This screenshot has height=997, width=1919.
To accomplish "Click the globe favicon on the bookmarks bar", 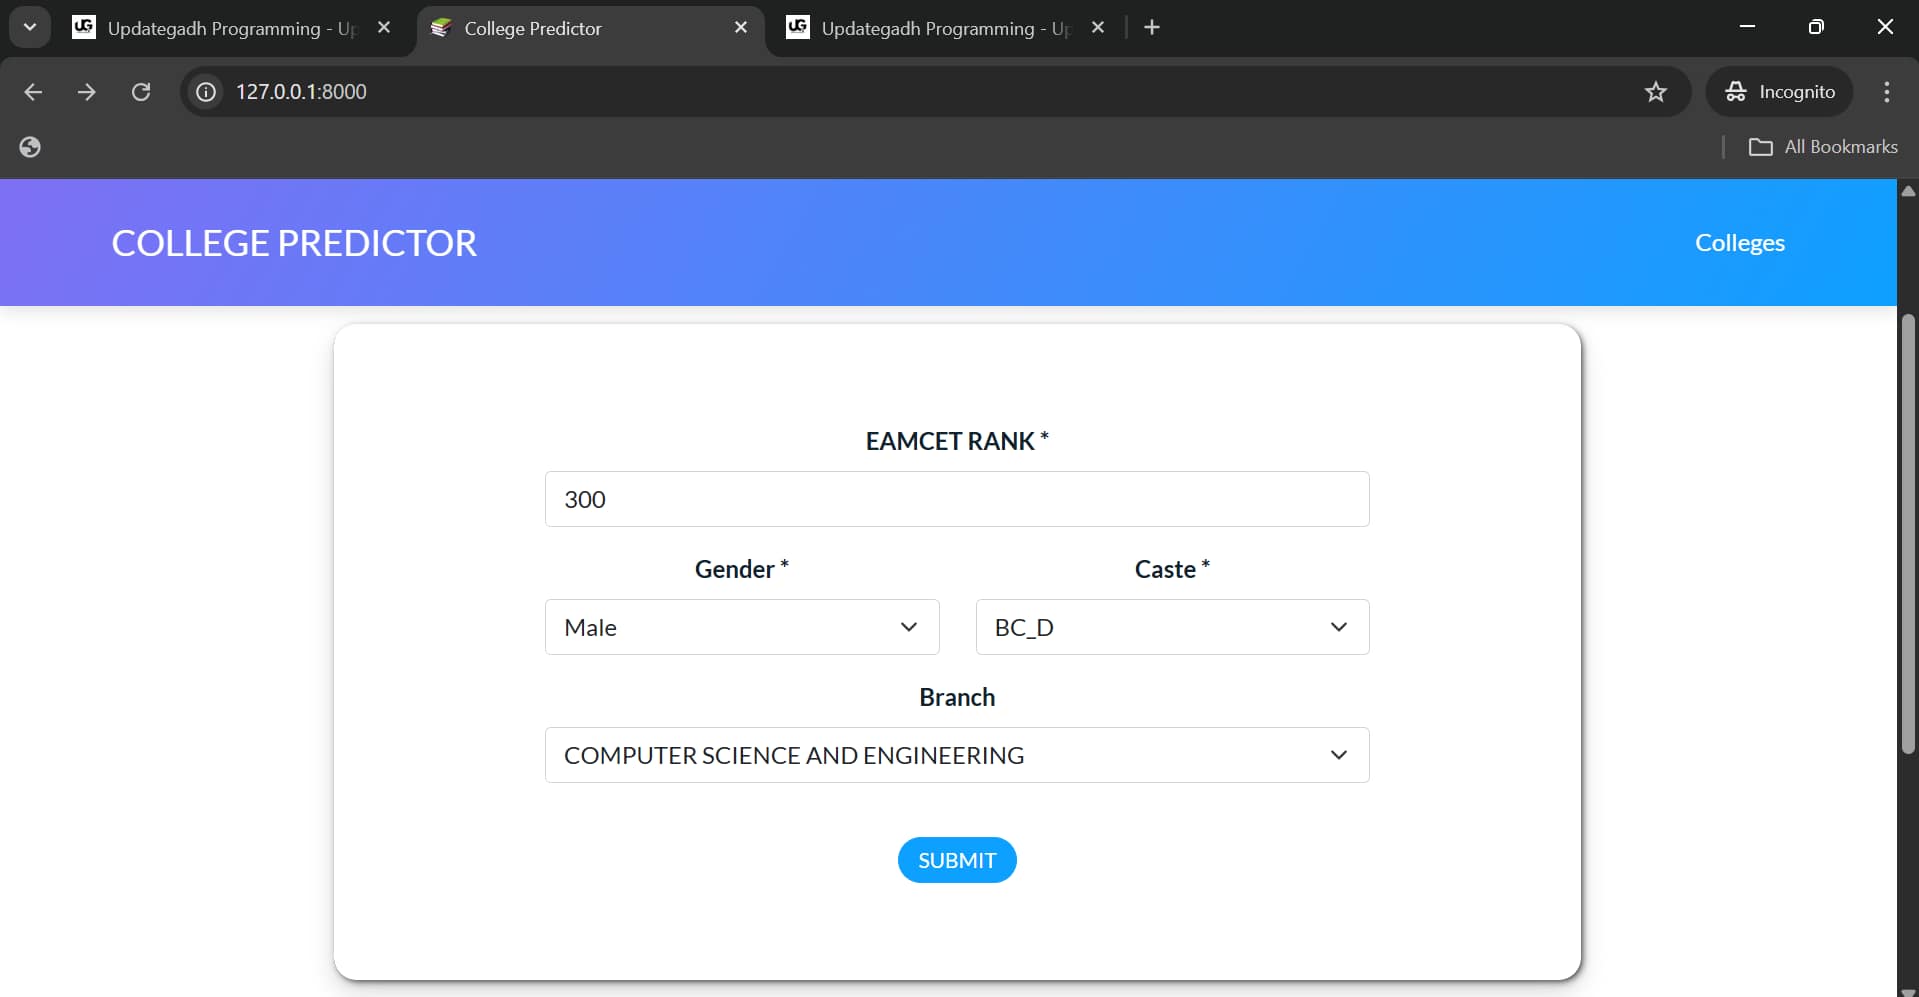I will (x=30, y=146).
